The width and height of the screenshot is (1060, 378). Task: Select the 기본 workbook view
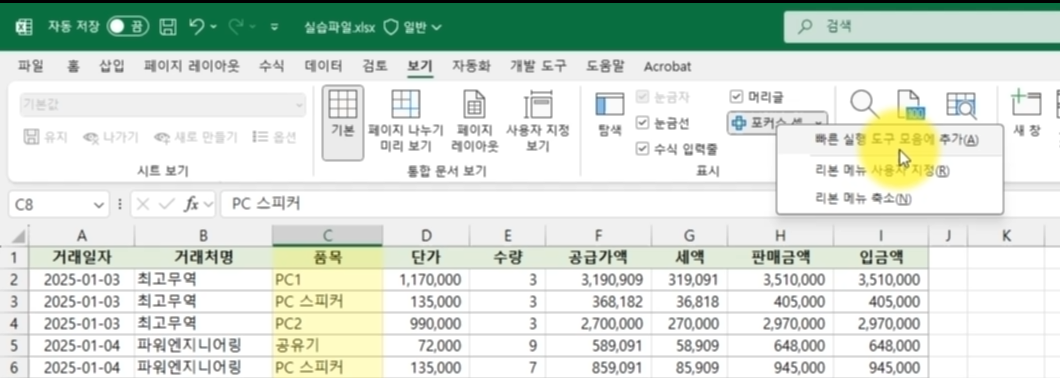(x=343, y=122)
